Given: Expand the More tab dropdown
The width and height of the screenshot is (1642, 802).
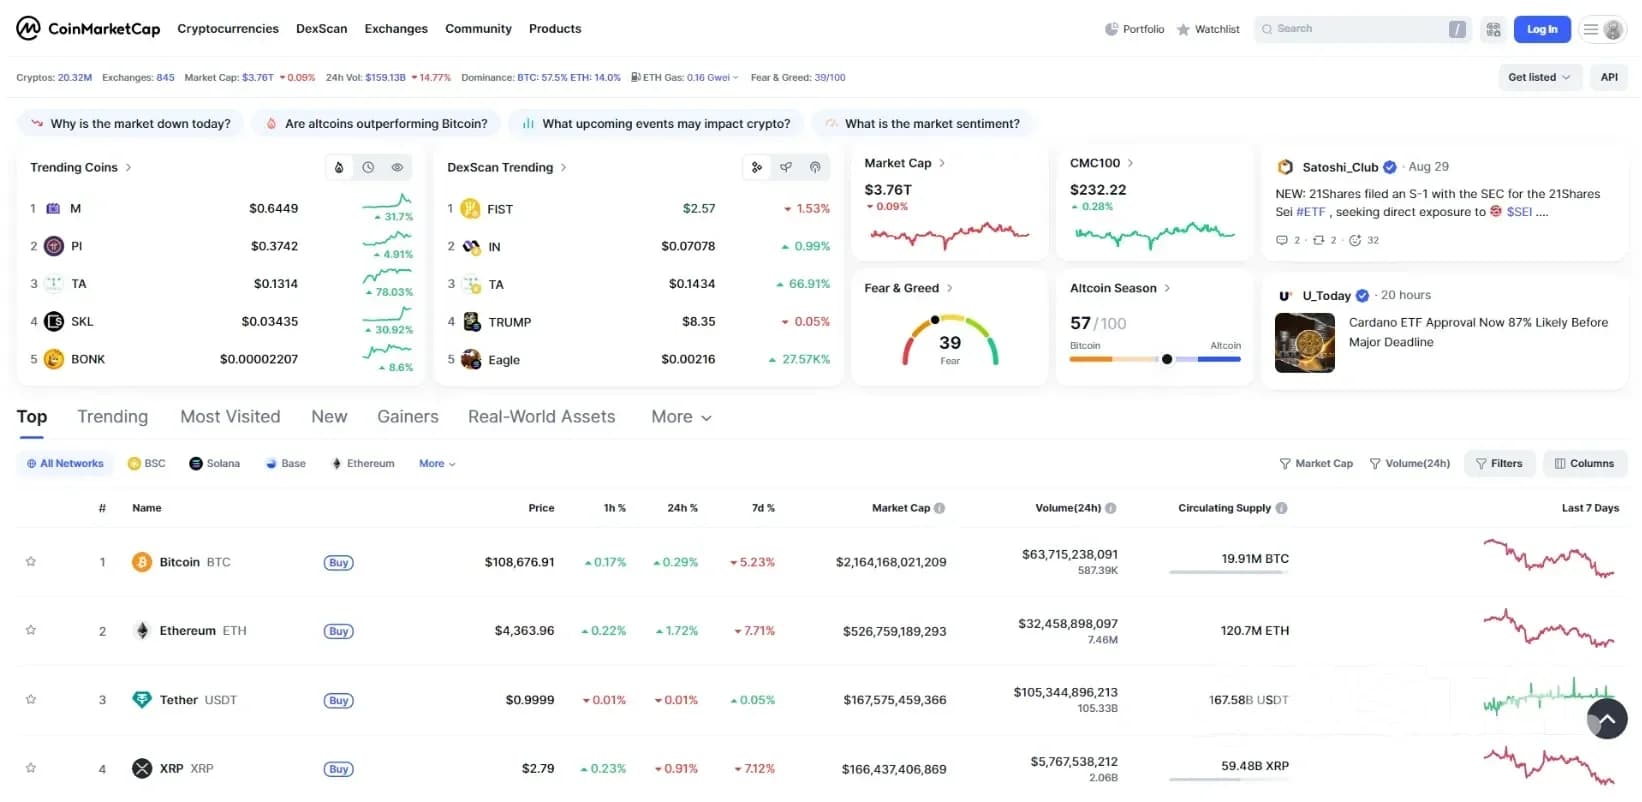Looking at the screenshot, I should (681, 417).
